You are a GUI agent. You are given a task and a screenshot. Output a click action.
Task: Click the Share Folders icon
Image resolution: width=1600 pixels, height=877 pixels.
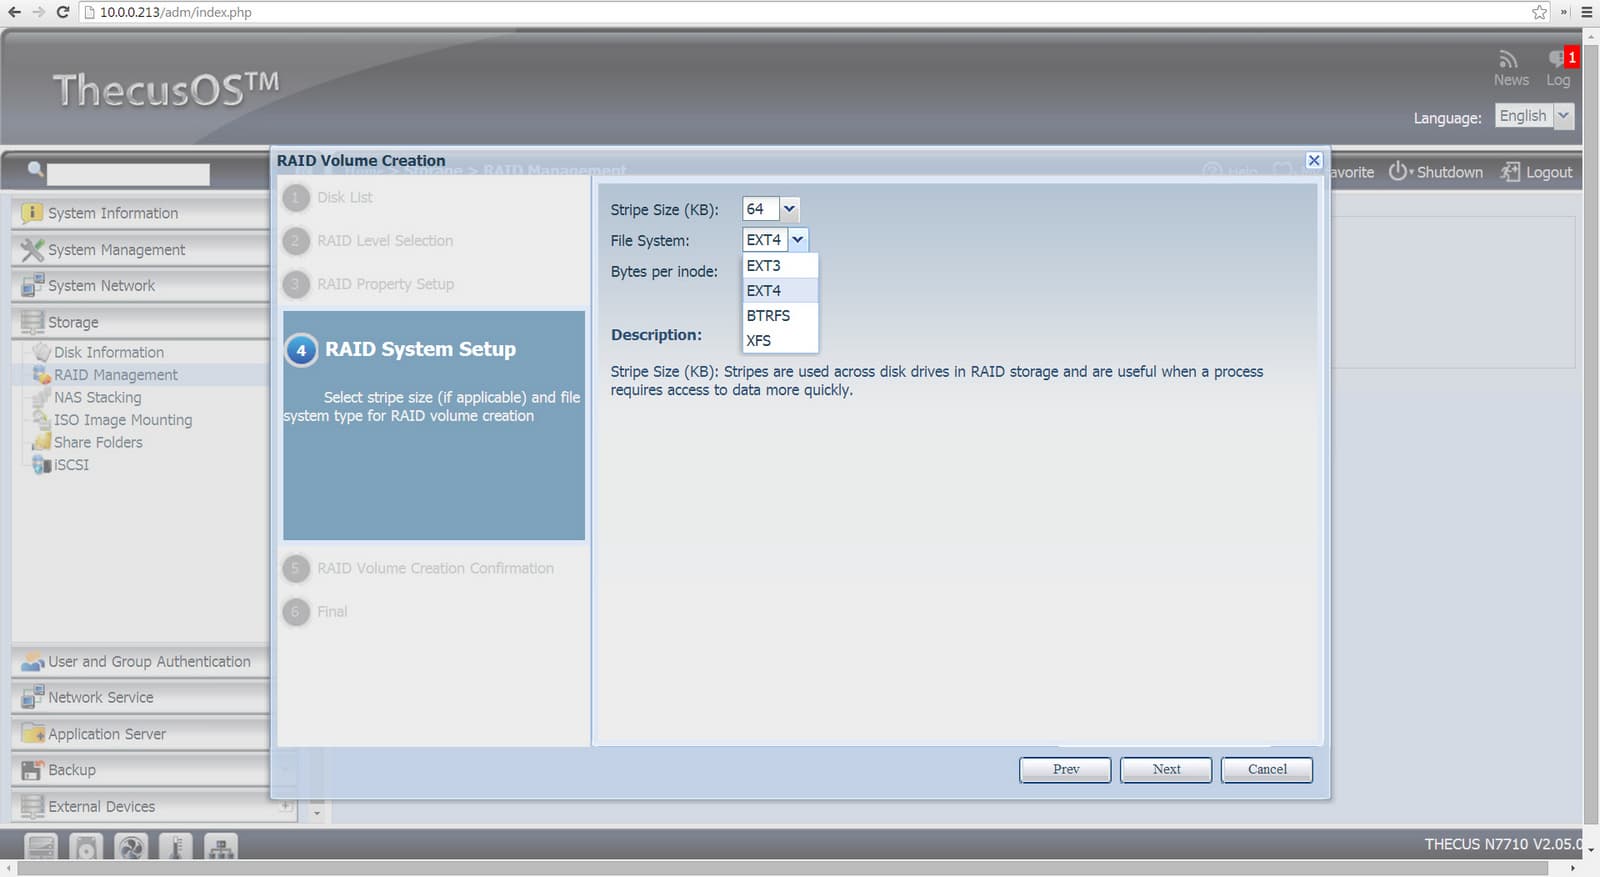click(x=42, y=442)
